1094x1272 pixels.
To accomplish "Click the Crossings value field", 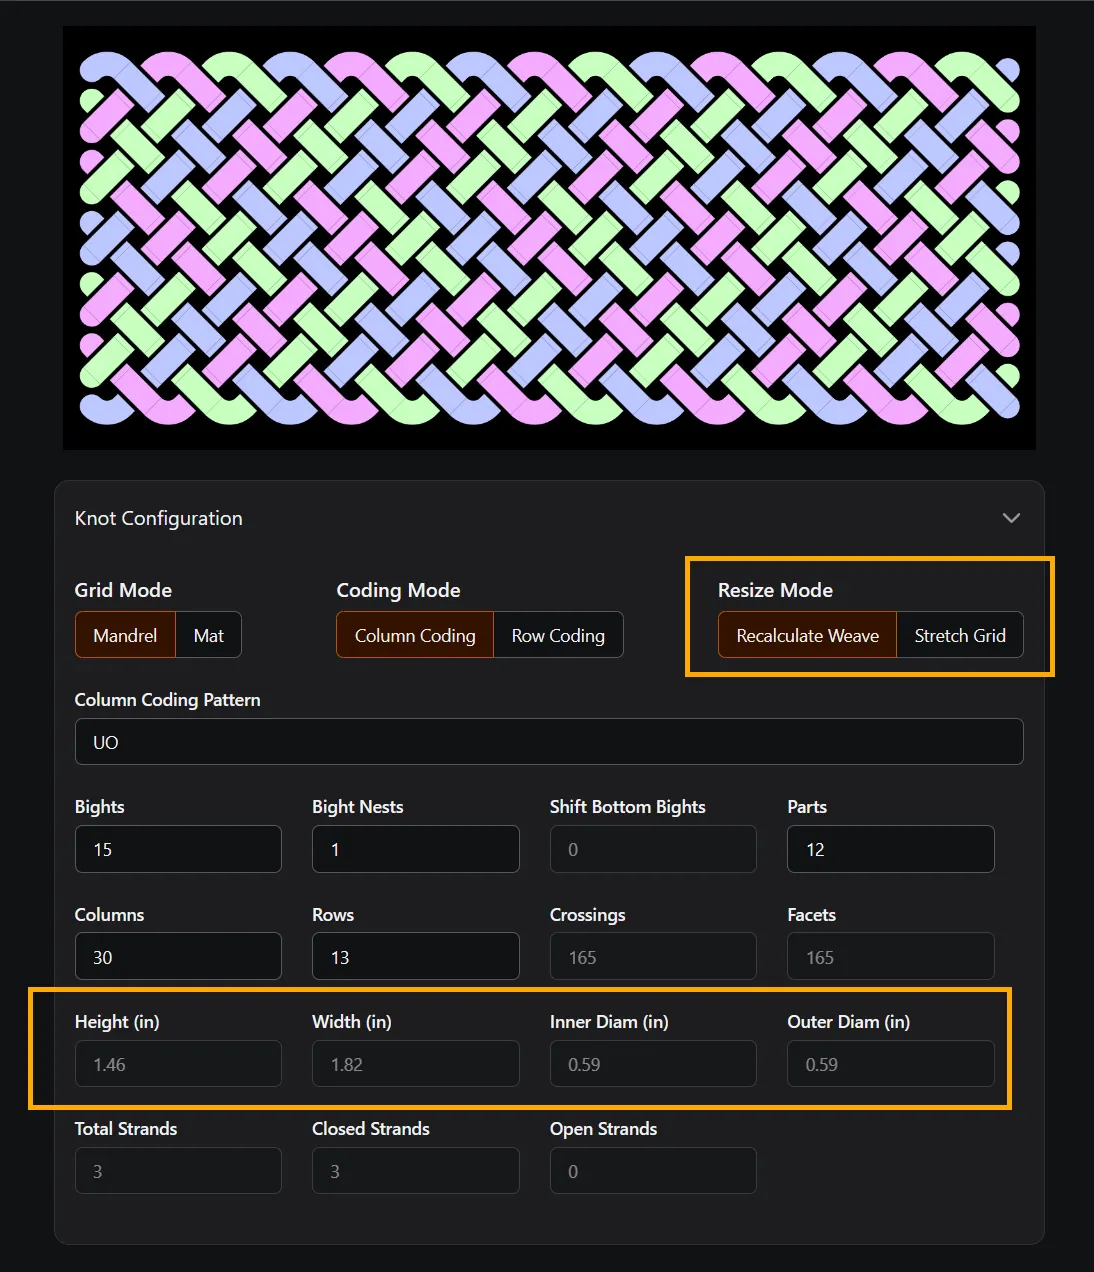I will point(652,957).
